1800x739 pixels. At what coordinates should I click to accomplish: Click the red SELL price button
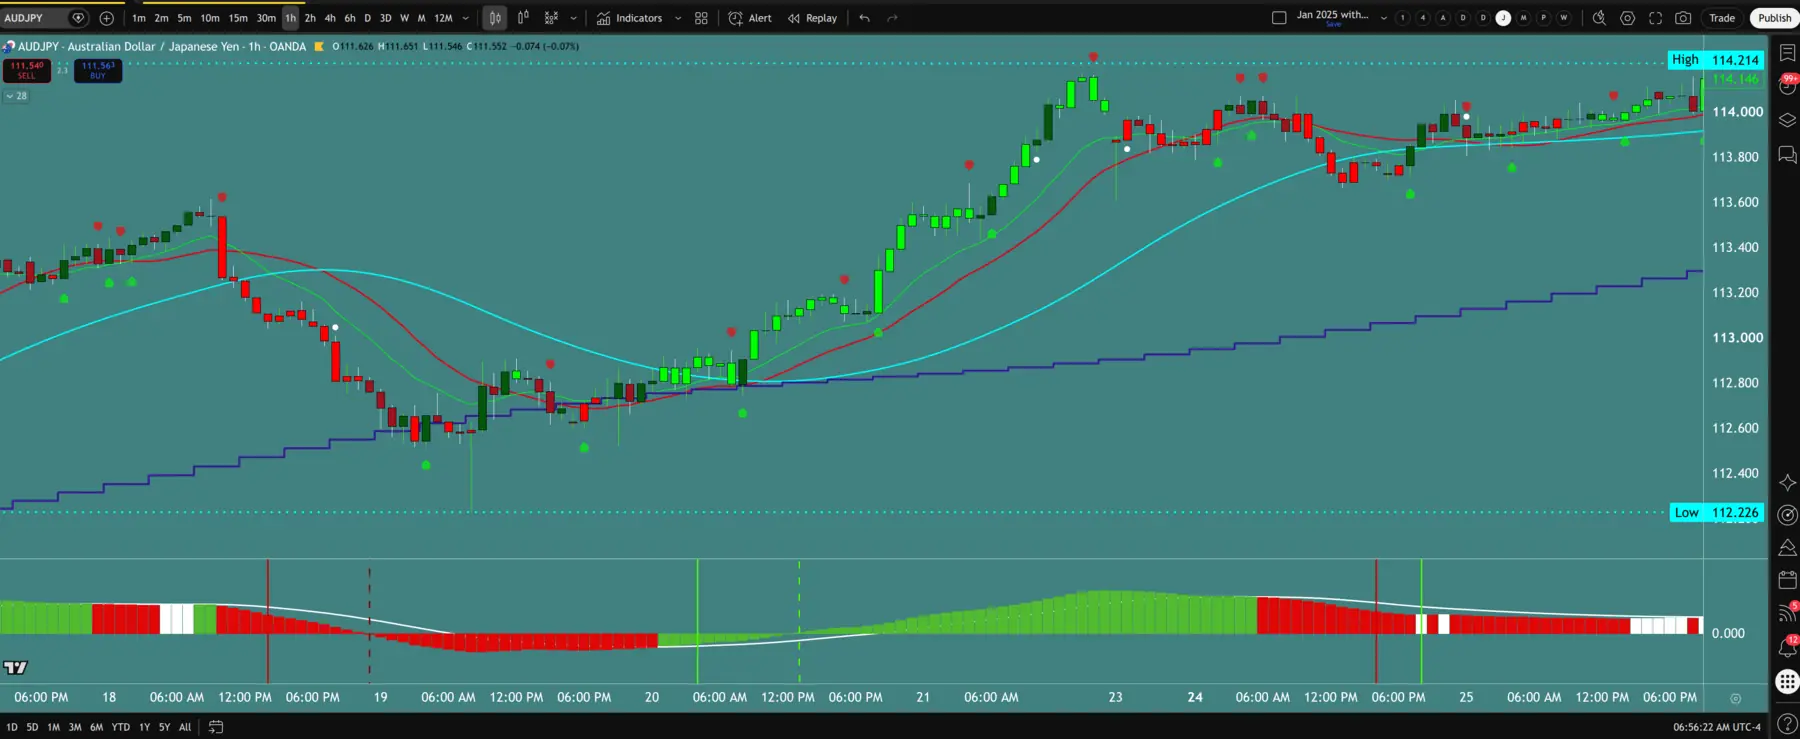click(x=27, y=70)
